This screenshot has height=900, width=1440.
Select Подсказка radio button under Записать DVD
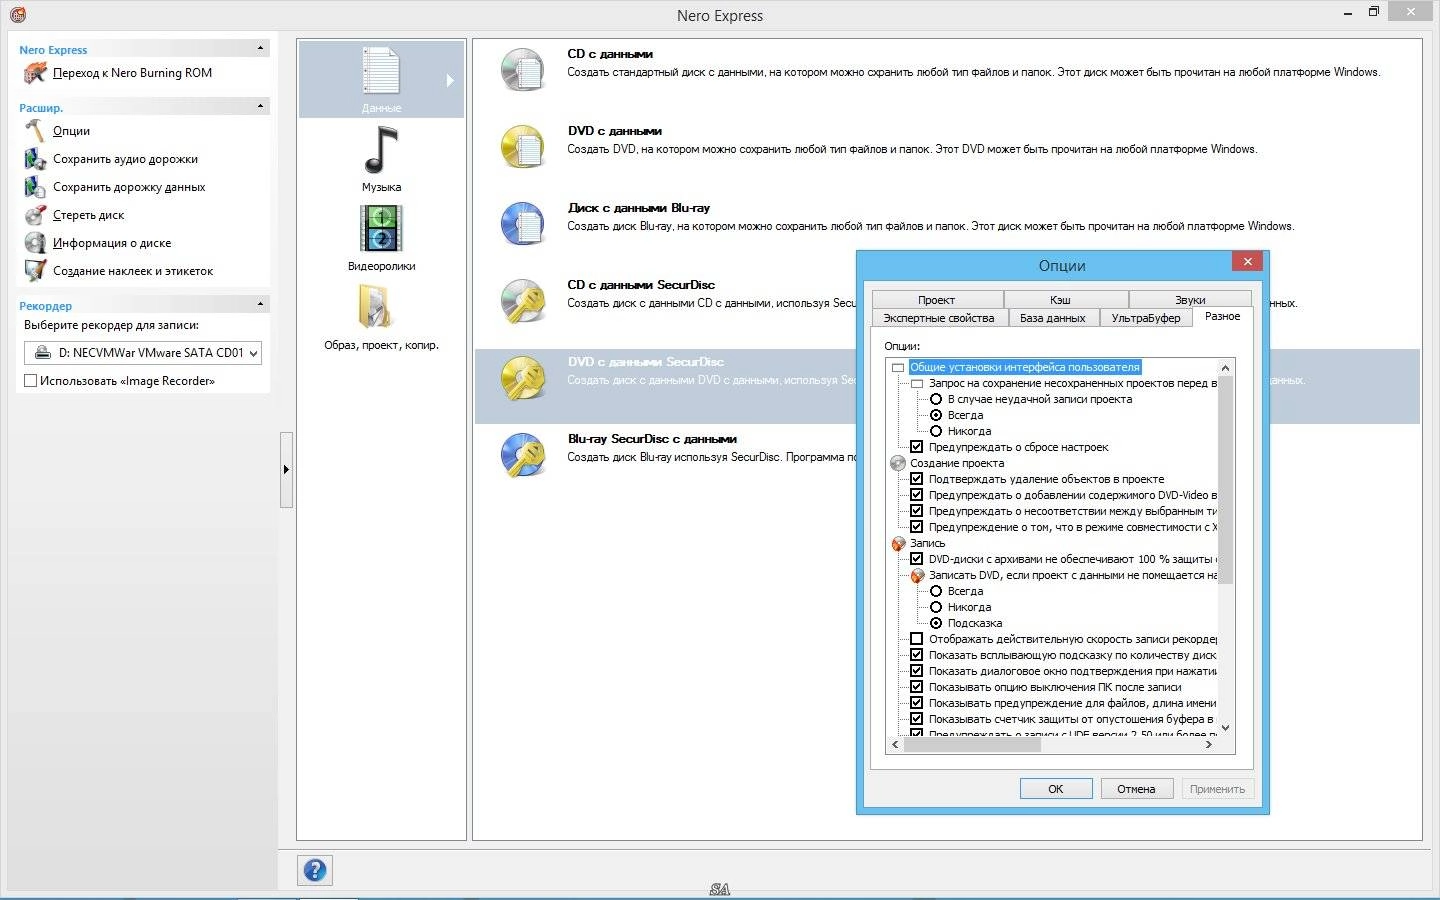pos(936,623)
